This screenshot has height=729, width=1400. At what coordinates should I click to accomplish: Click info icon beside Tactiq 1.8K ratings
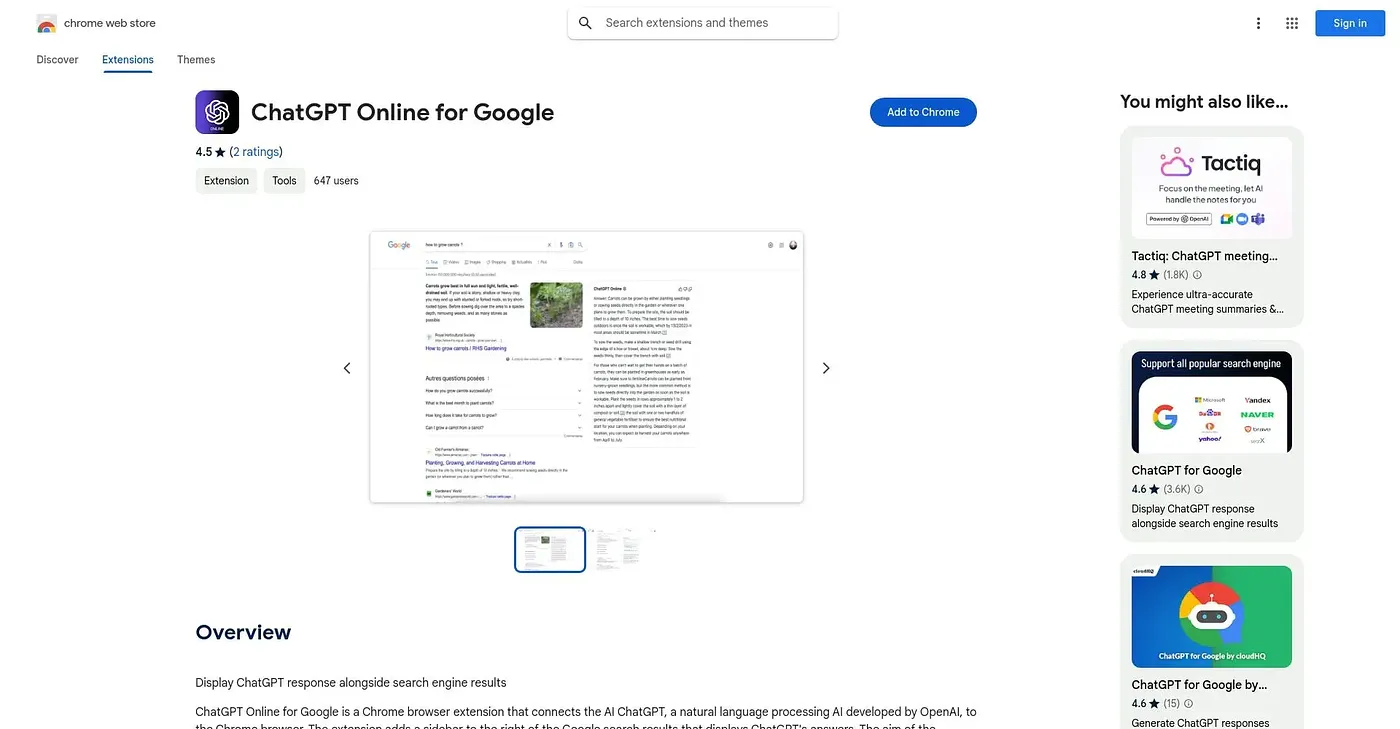1197,275
